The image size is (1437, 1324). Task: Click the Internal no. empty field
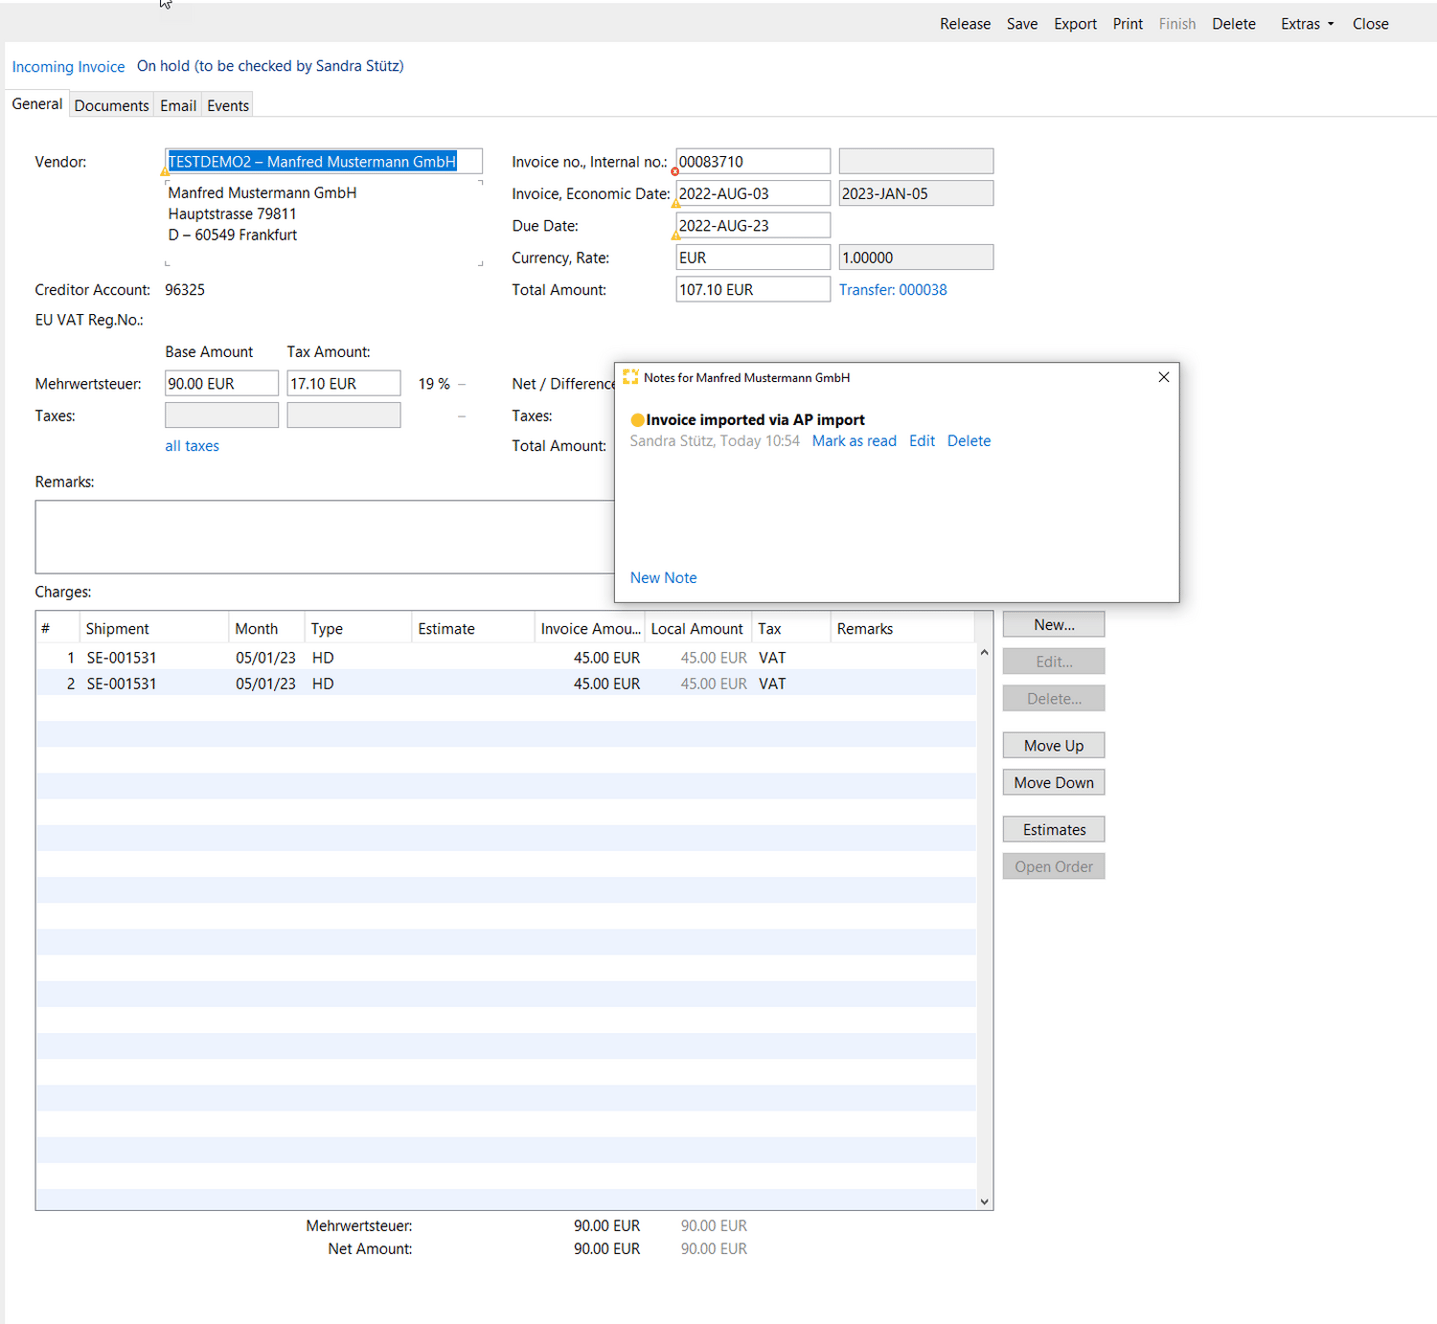(916, 161)
